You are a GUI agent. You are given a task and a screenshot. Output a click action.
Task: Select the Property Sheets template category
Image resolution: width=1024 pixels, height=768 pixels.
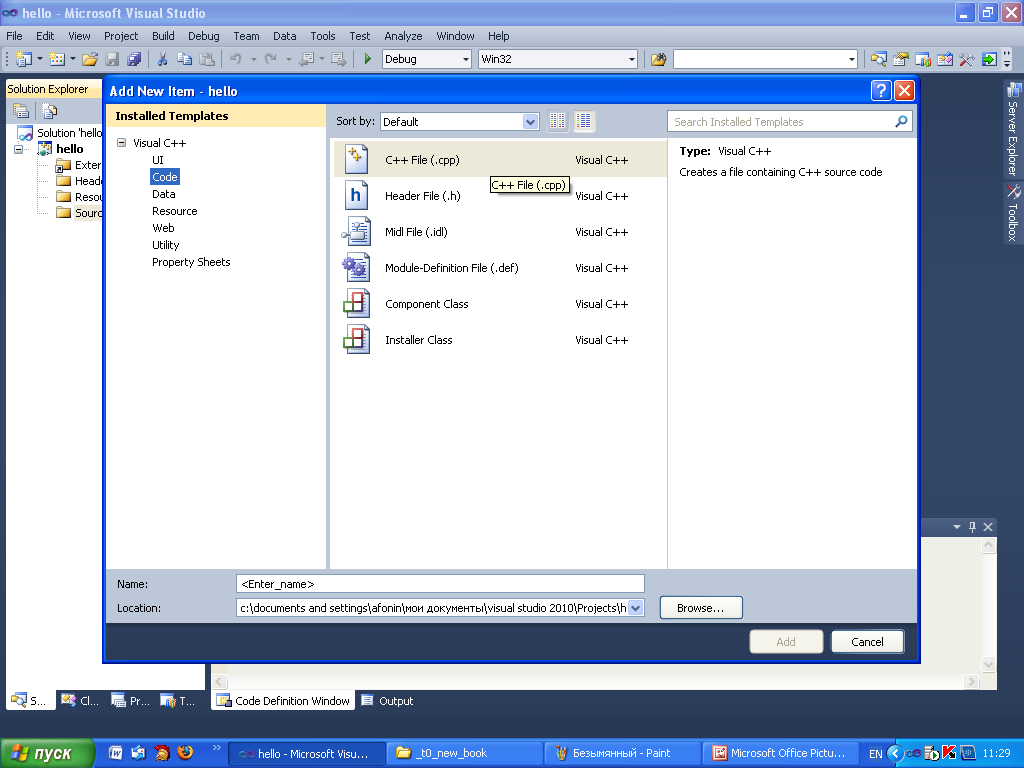click(191, 262)
